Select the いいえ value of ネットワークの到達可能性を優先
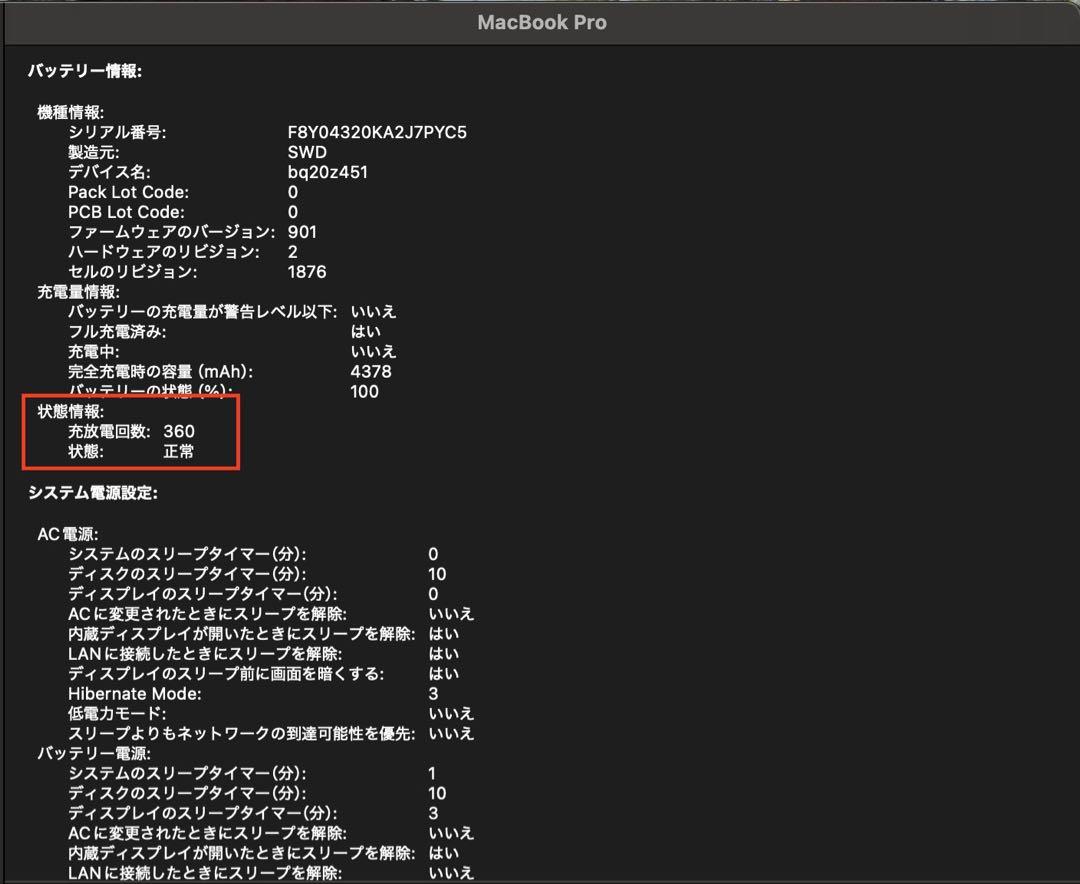This screenshot has width=1080, height=884. pos(451,734)
